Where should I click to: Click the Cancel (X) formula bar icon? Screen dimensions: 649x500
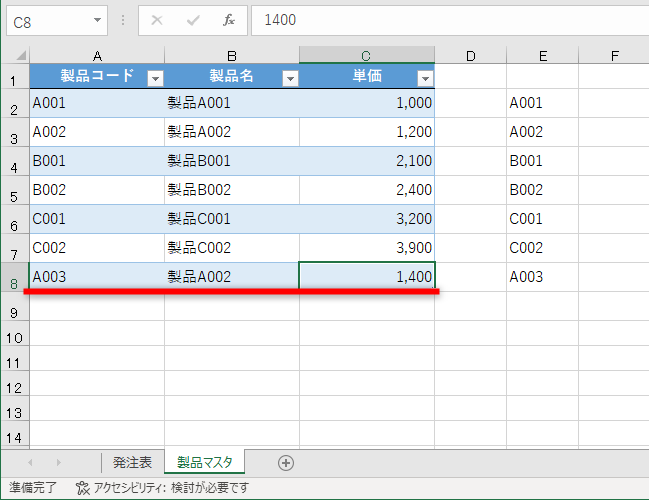[x=157, y=20]
